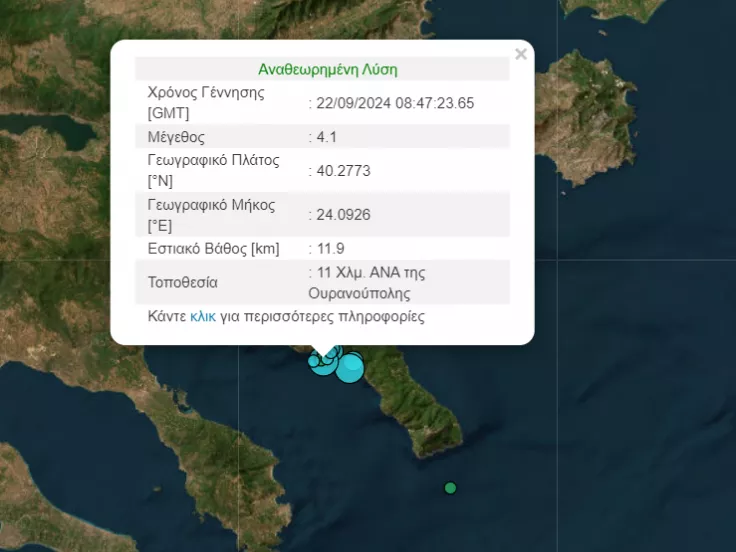Click the 'Γεωγραφικό Μήκος [°E]' label

210,214
